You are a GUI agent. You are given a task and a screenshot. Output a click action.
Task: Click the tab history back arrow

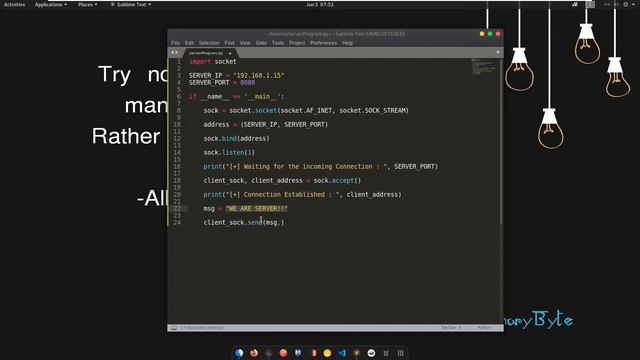point(172,52)
